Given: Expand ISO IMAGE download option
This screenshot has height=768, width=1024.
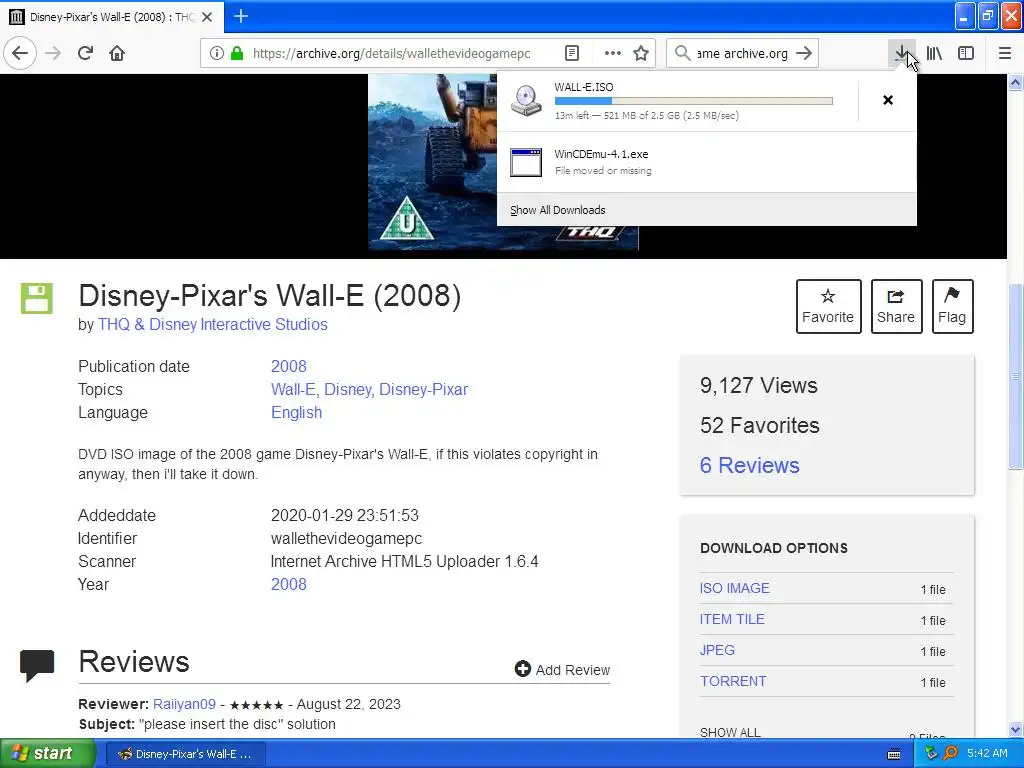Looking at the screenshot, I should click(735, 588).
